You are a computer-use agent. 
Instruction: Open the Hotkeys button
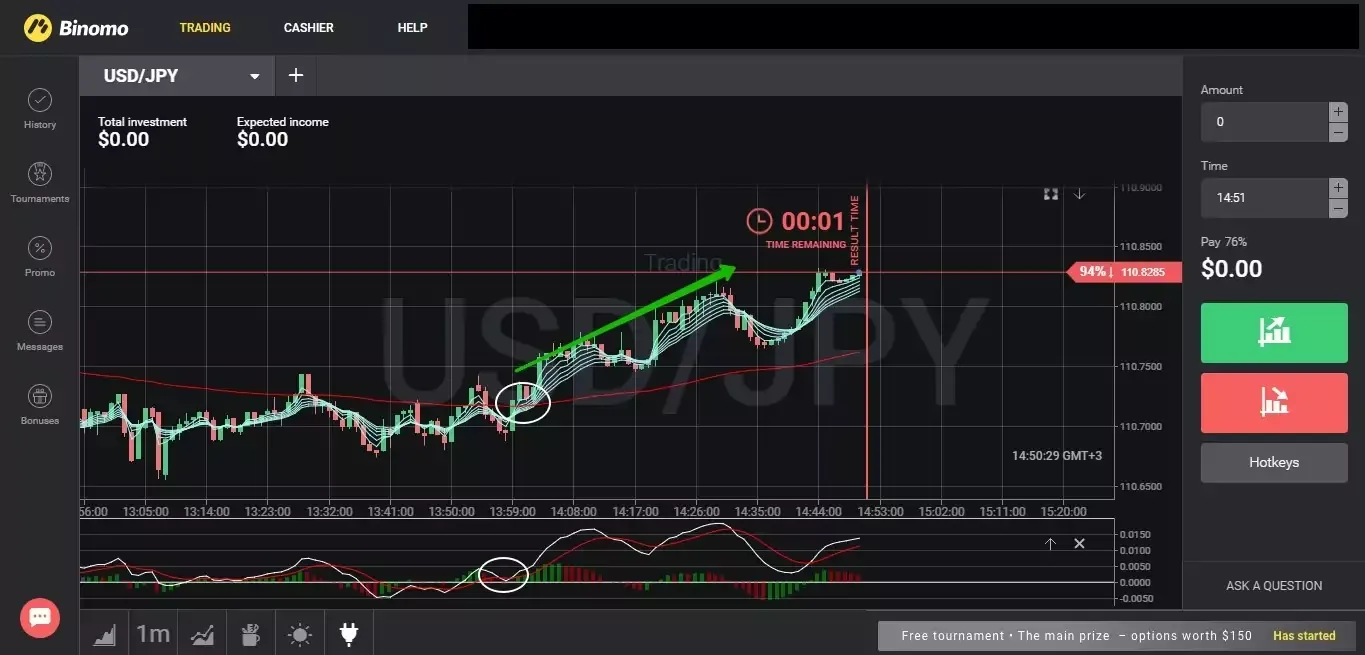coord(1274,463)
